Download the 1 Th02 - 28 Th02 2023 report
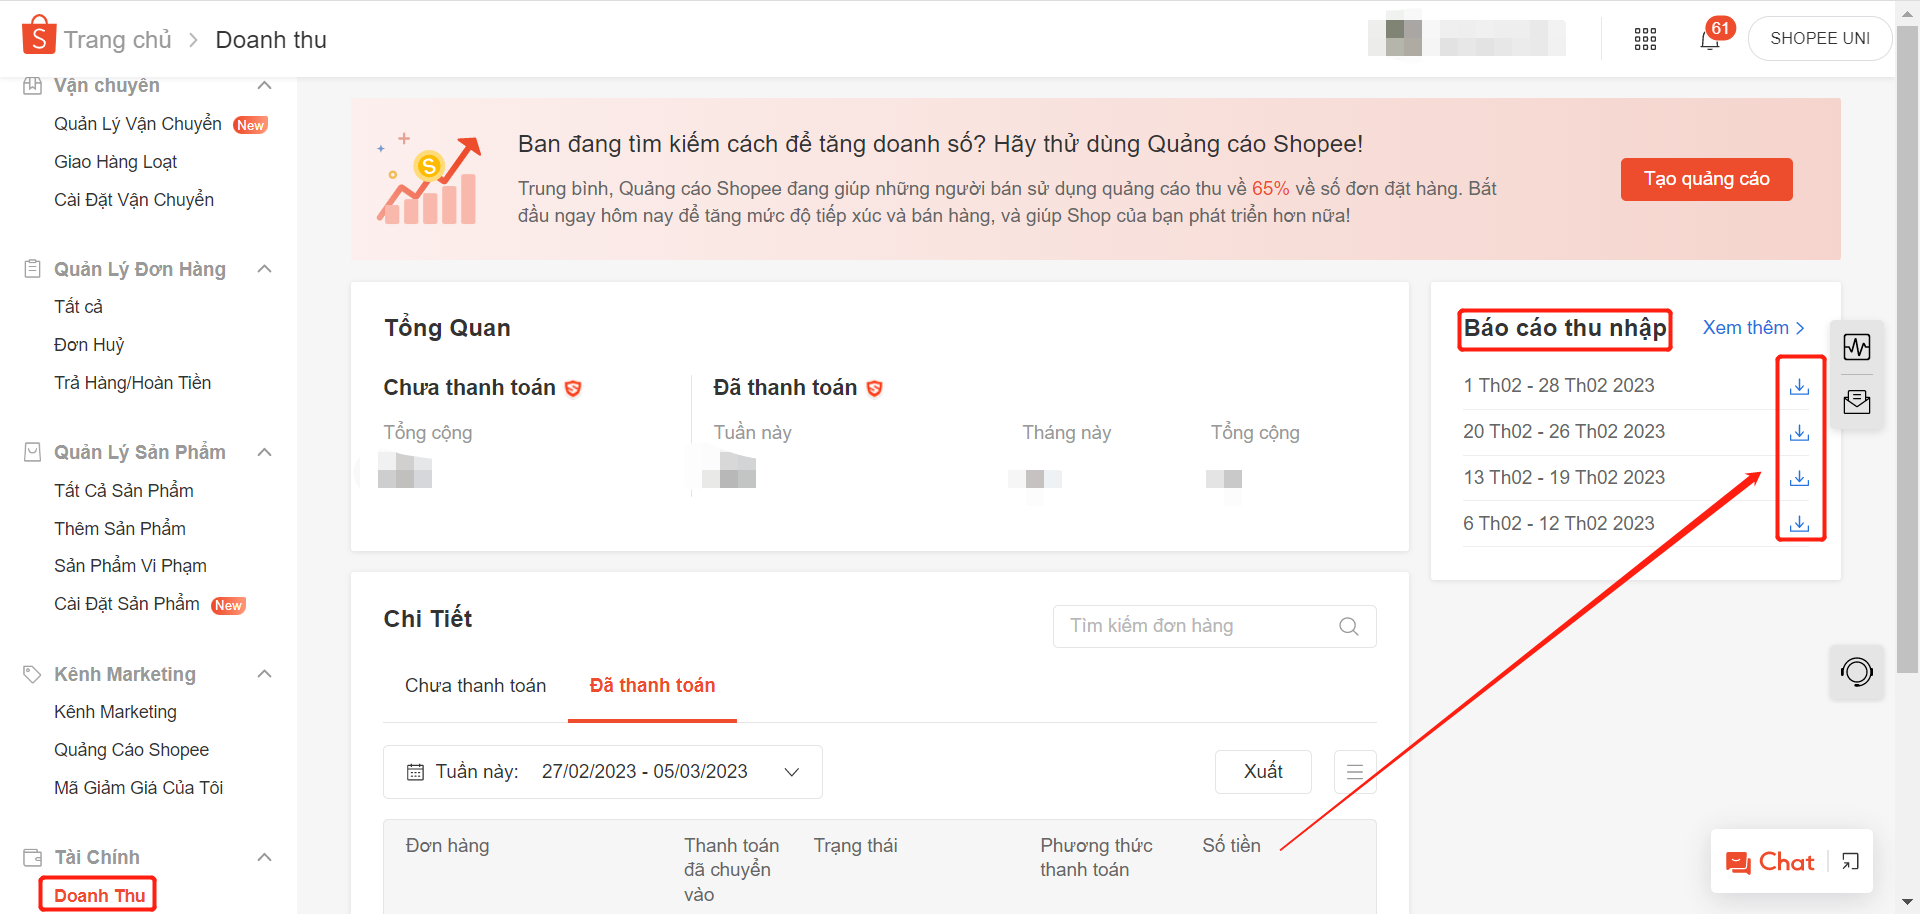 [x=1799, y=387]
